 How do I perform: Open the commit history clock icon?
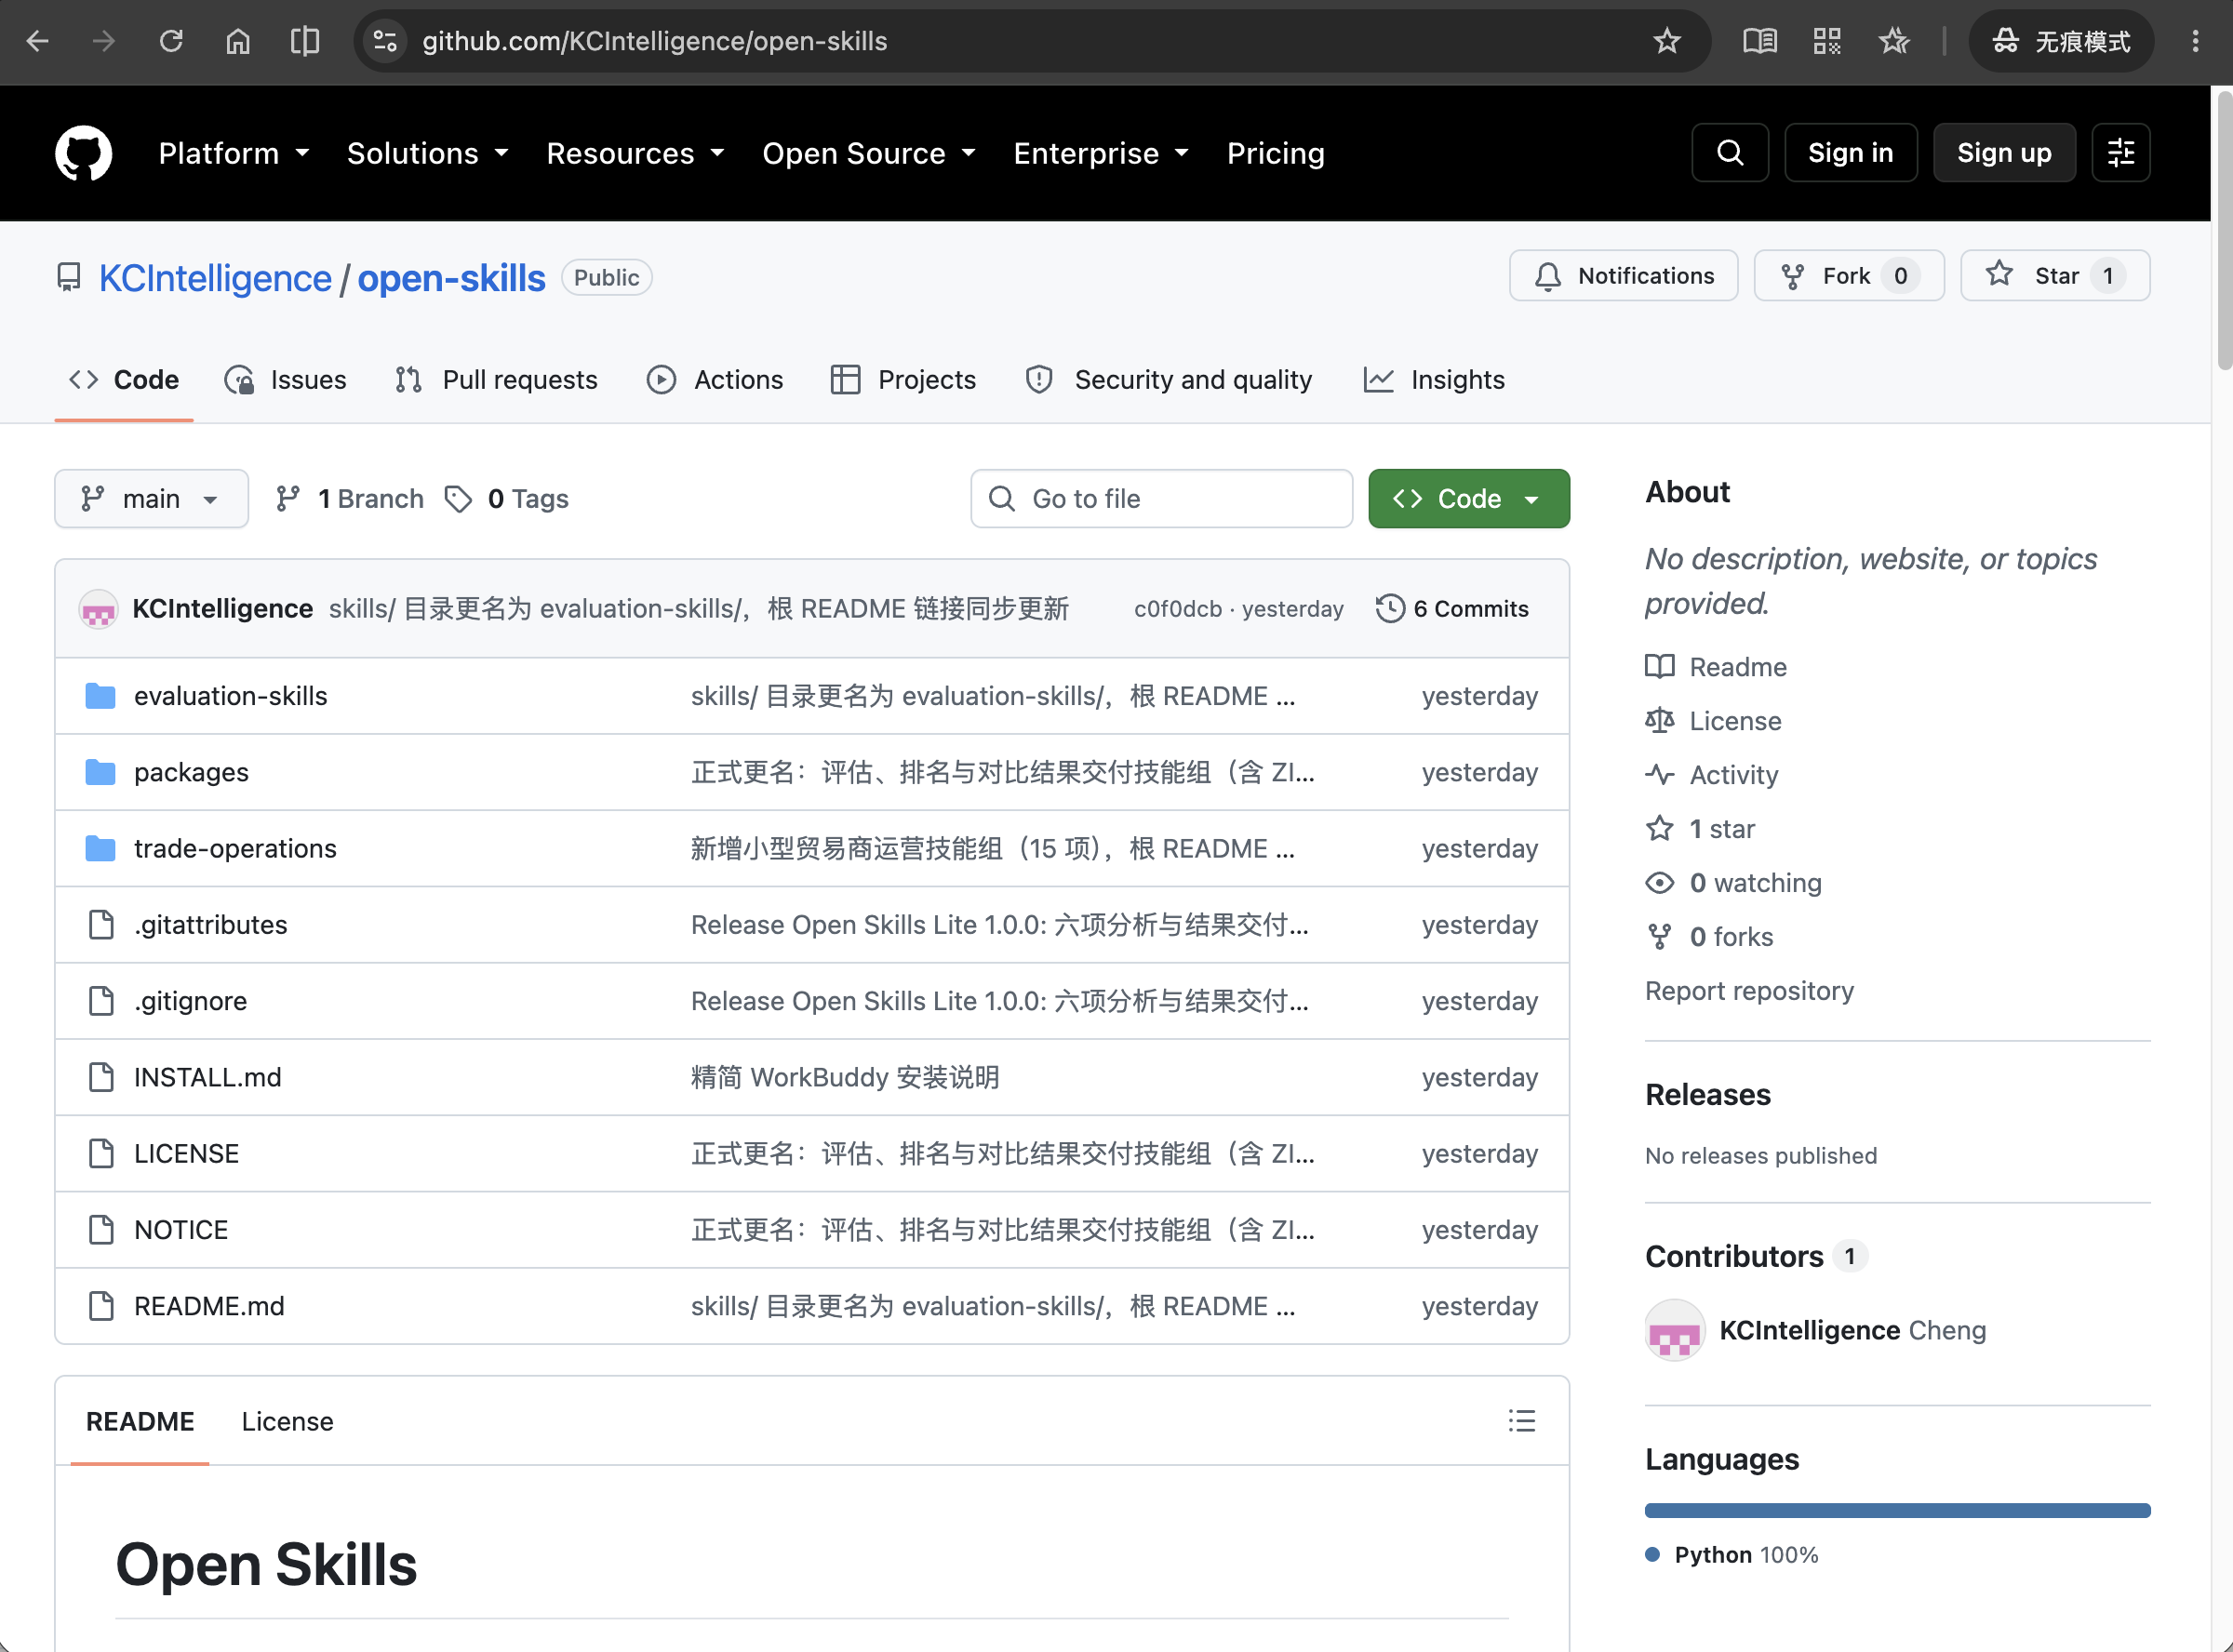click(x=1389, y=608)
